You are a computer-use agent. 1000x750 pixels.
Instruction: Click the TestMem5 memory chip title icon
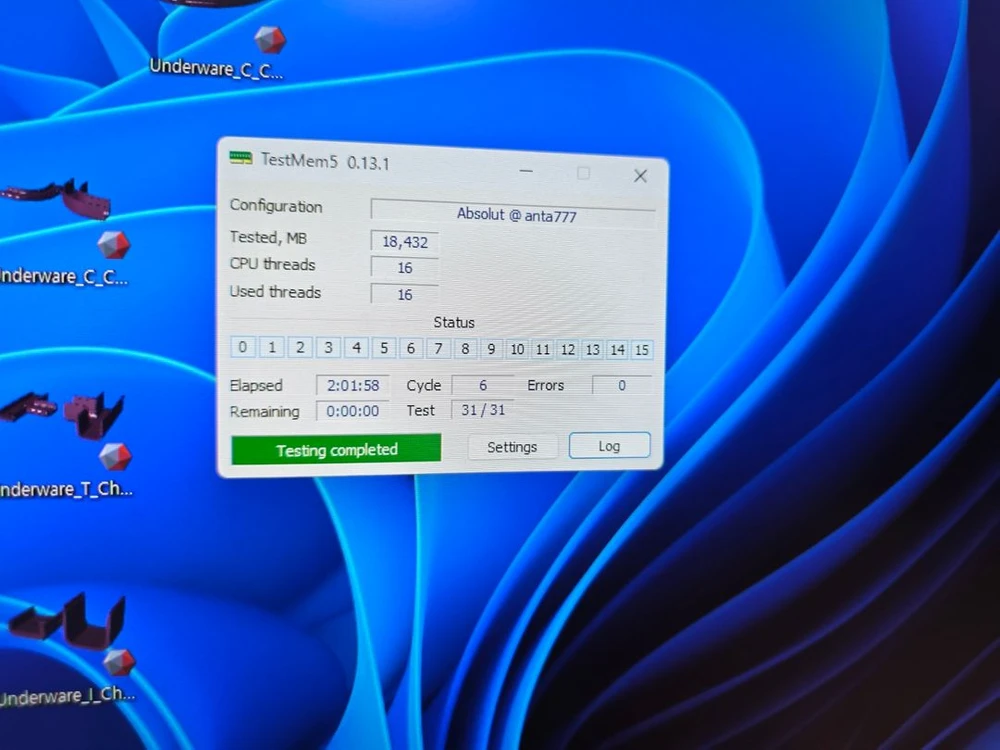[241, 157]
